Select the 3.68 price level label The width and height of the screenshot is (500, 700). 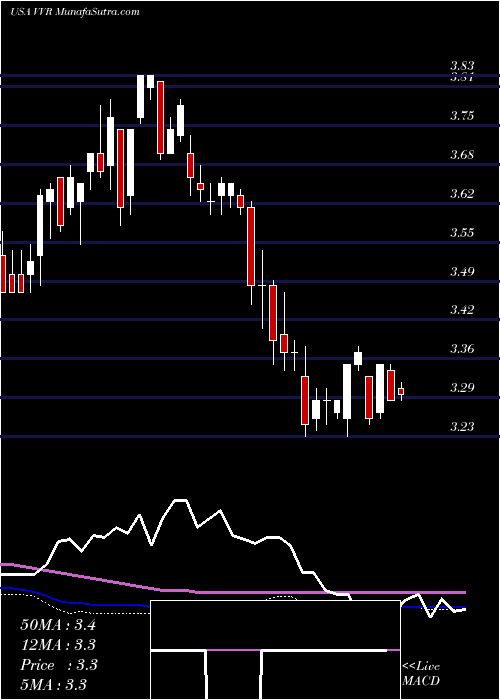461,155
